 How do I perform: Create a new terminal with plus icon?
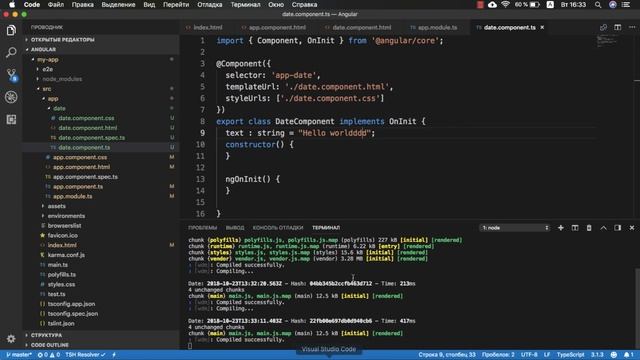point(561,228)
